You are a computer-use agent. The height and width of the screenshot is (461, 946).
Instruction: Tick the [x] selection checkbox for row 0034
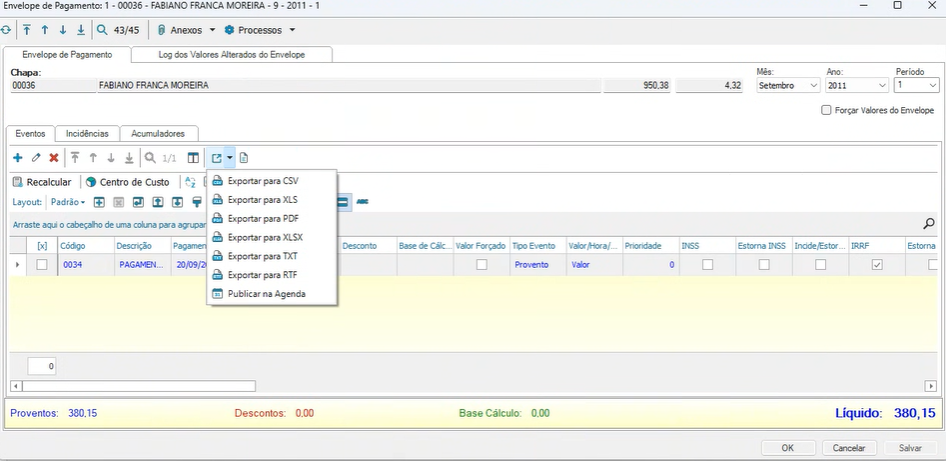point(42,264)
